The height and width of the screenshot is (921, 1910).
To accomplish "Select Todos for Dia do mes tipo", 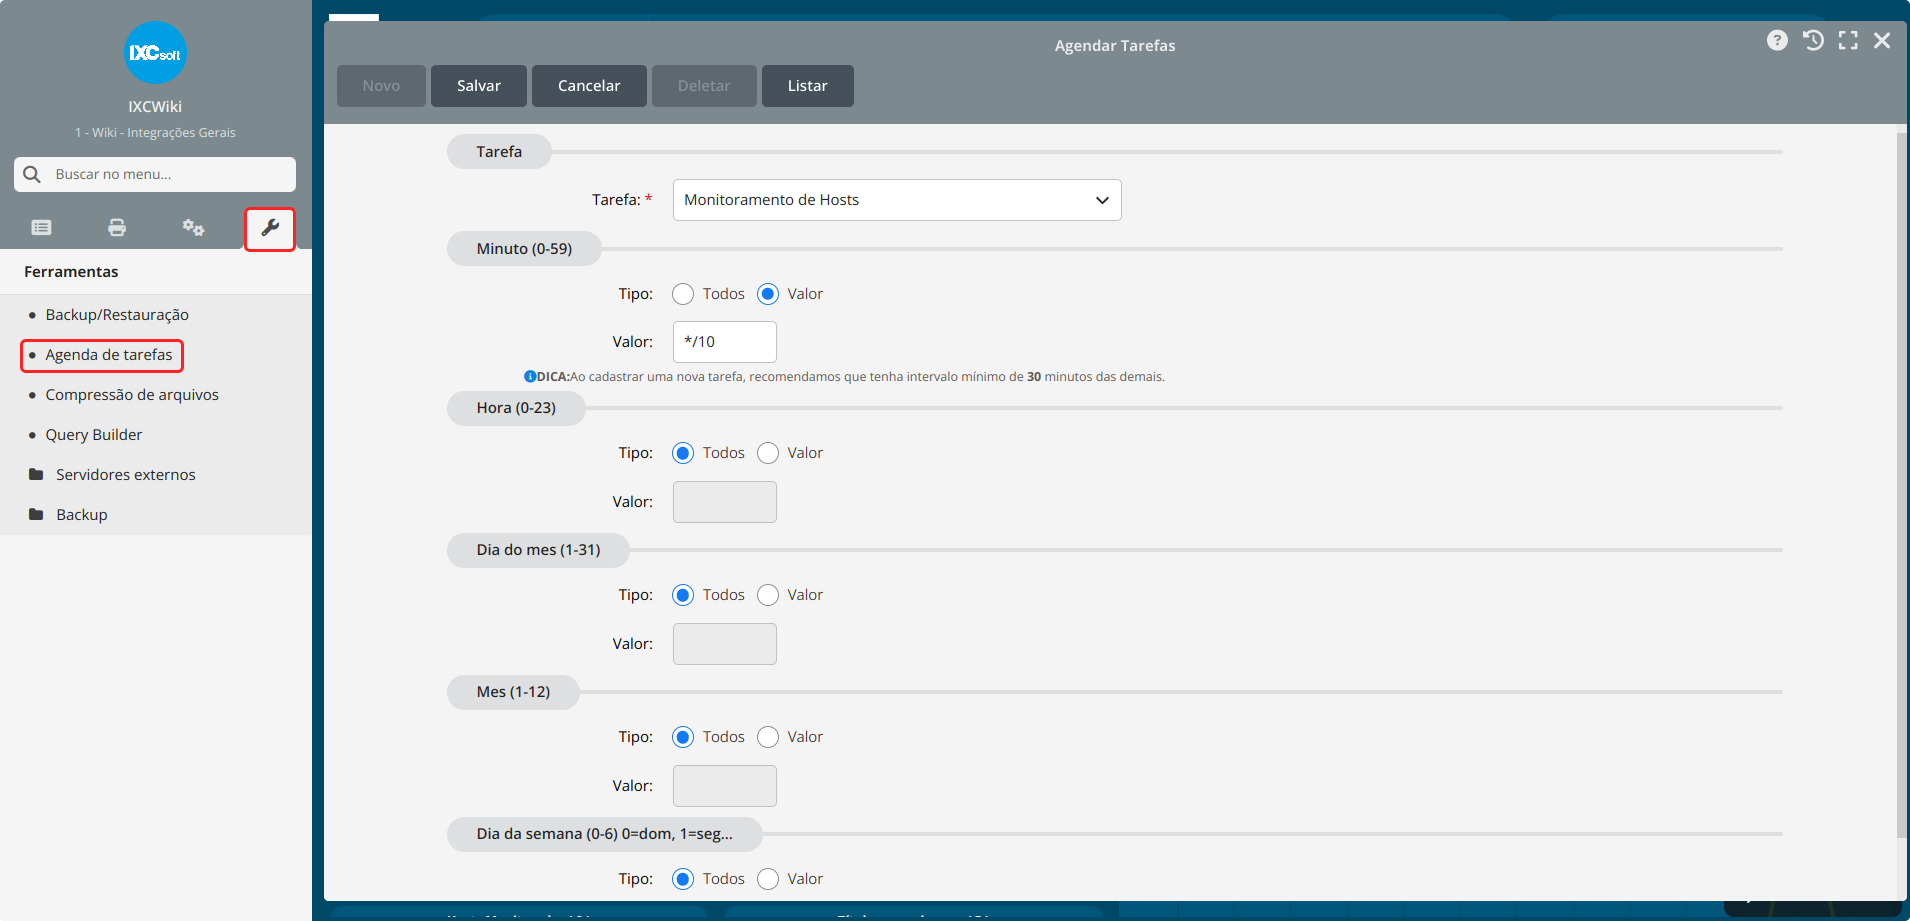I will tap(683, 595).
